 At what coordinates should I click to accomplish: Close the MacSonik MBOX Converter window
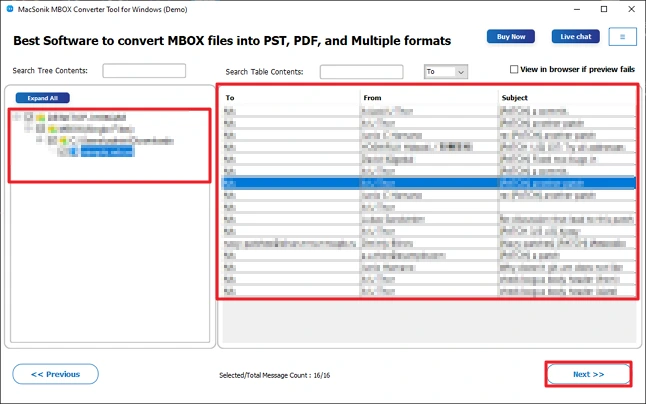[631, 9]
